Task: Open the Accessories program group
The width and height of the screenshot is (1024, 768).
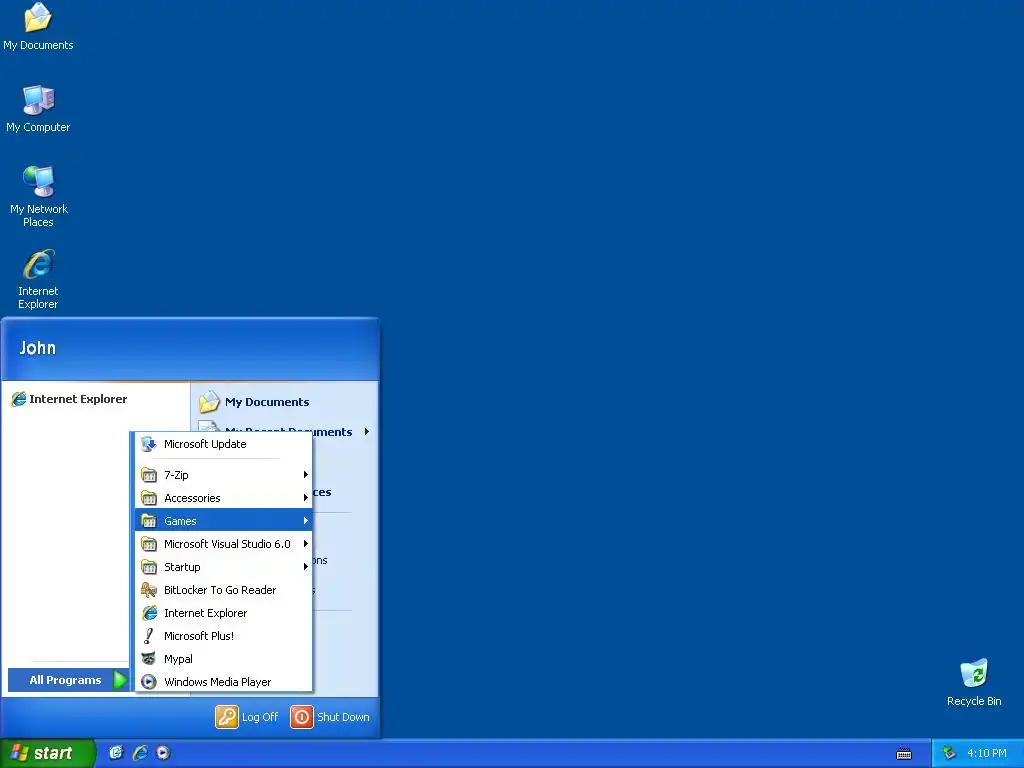Action: pyautogui.click(x=224, y=498)
